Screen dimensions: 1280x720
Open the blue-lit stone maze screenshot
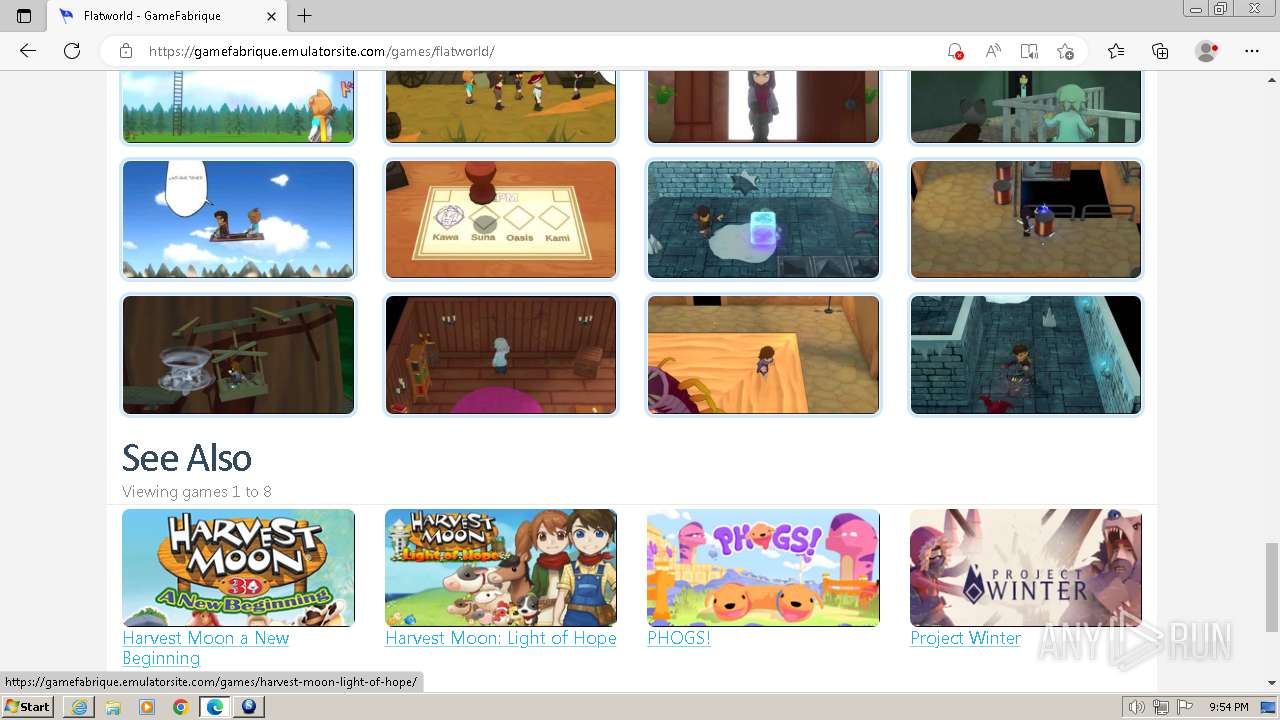click(x=1026, y=354)
